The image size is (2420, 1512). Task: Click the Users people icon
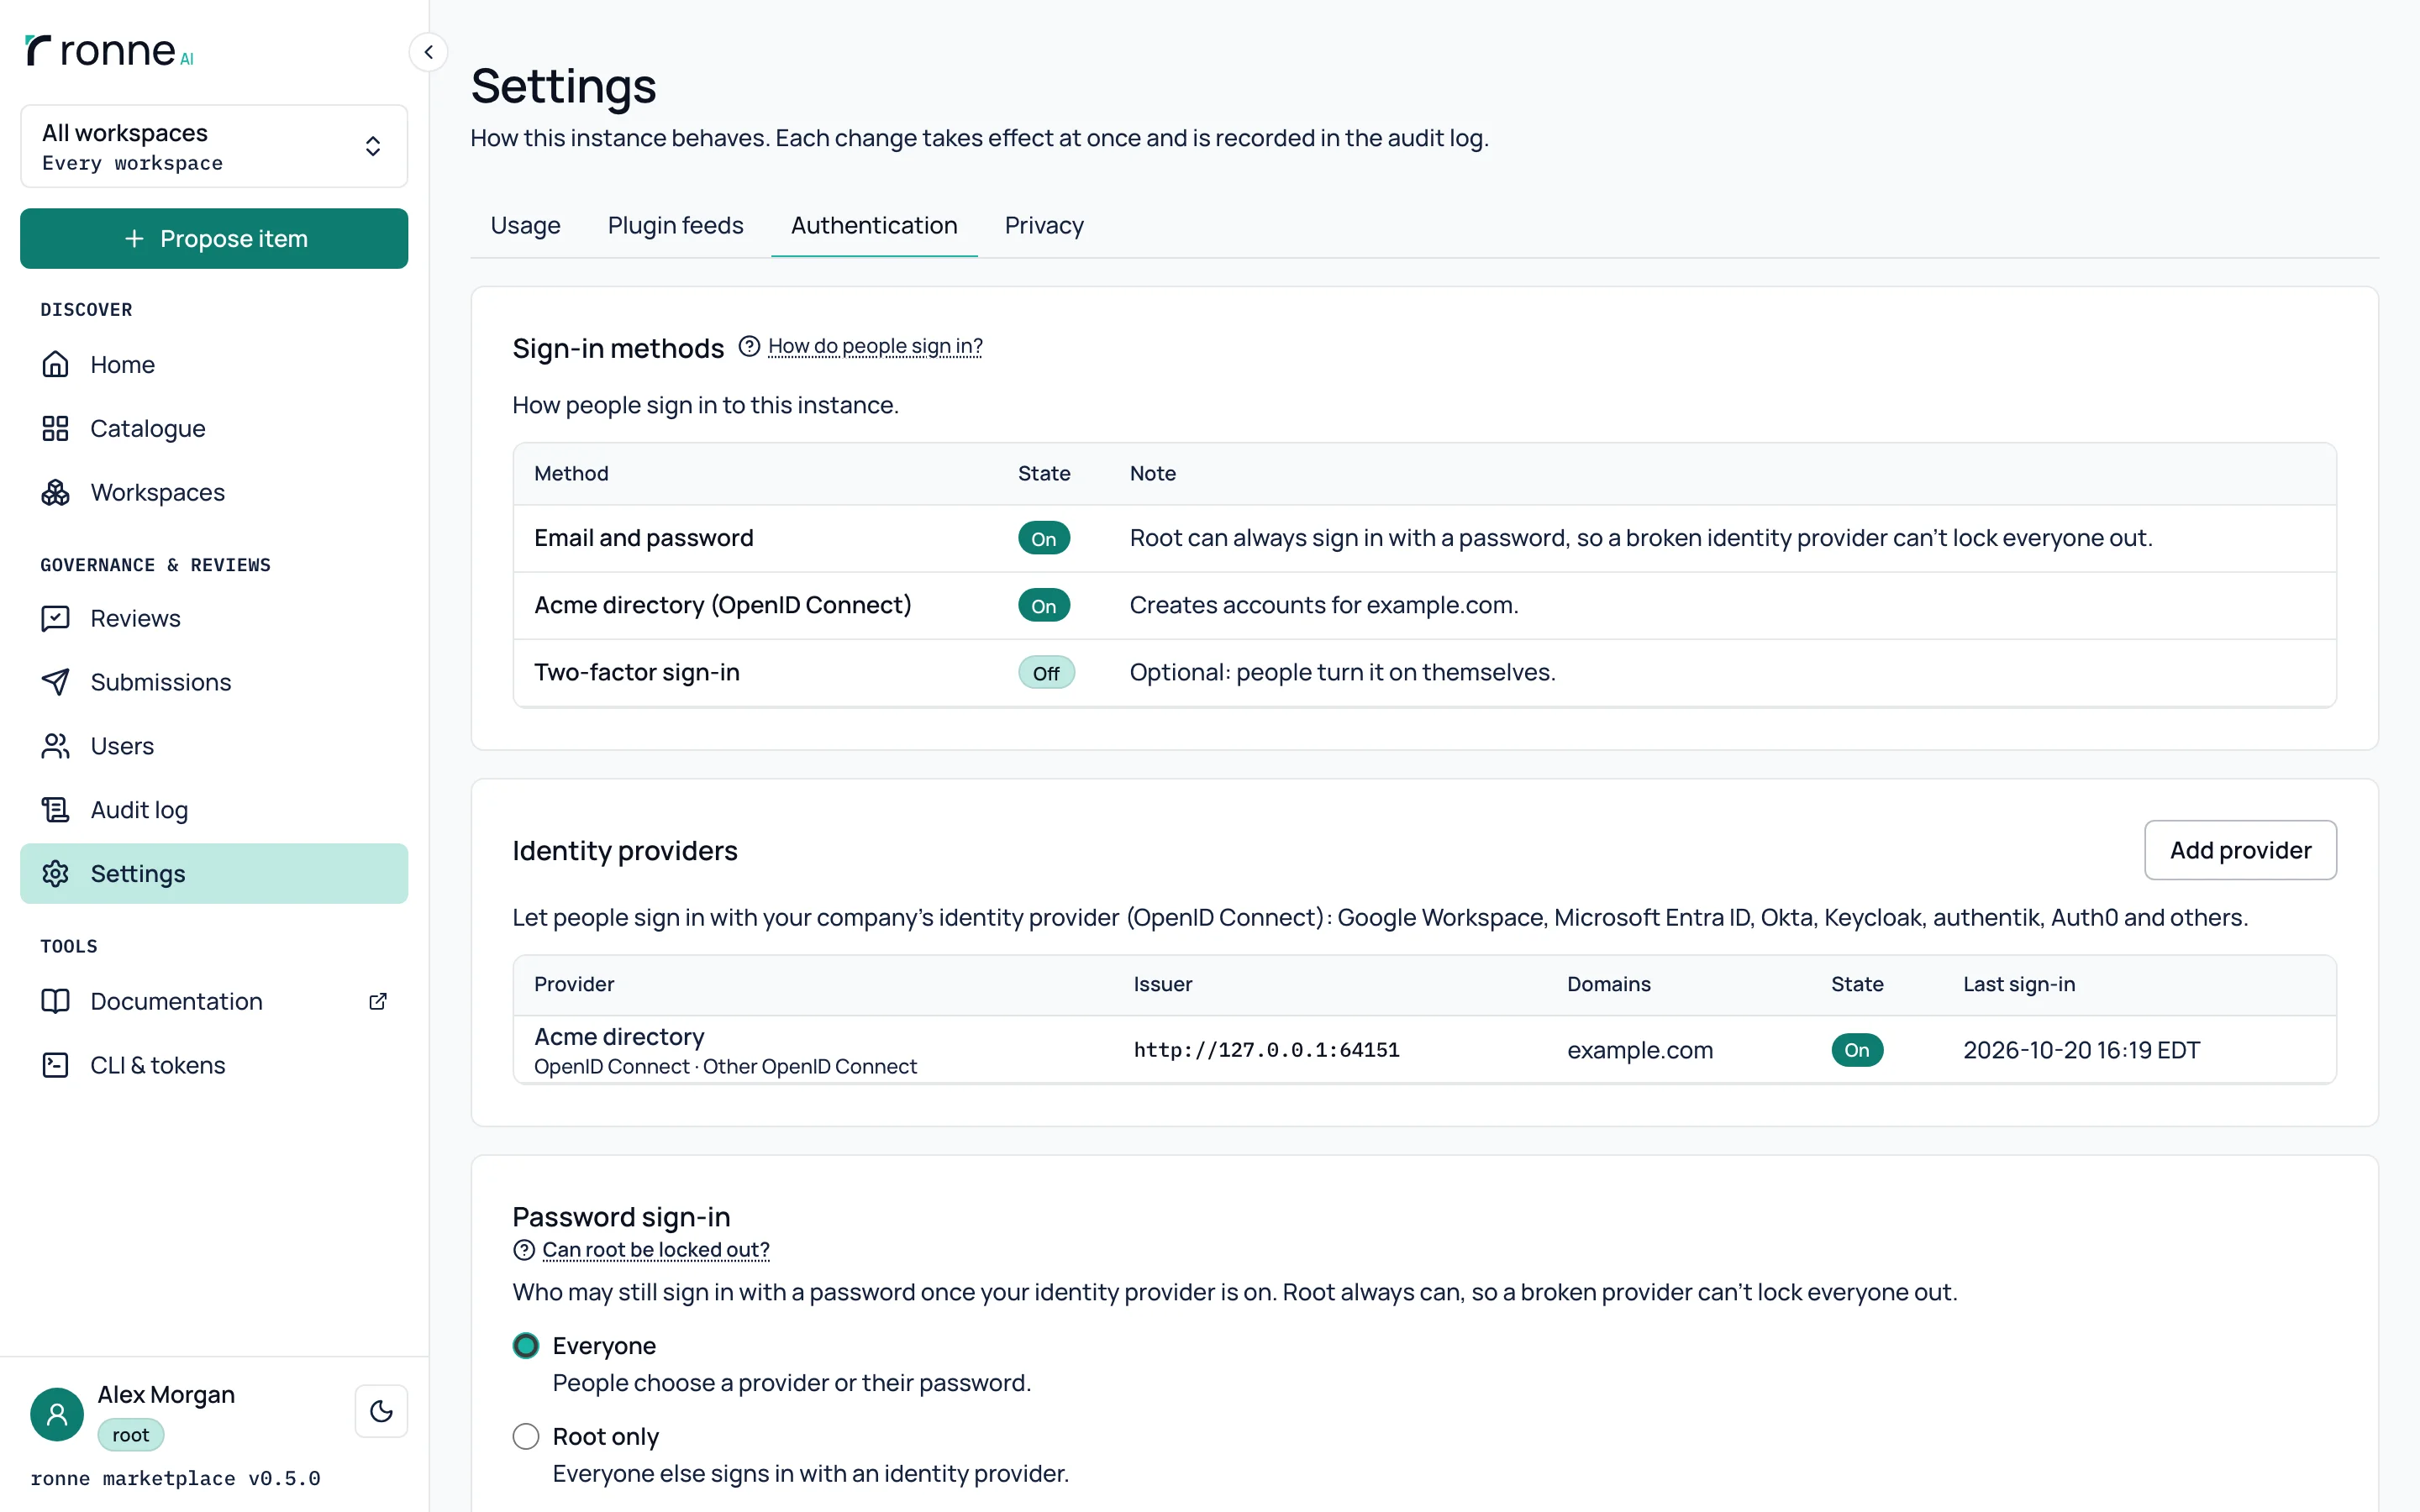55,746
